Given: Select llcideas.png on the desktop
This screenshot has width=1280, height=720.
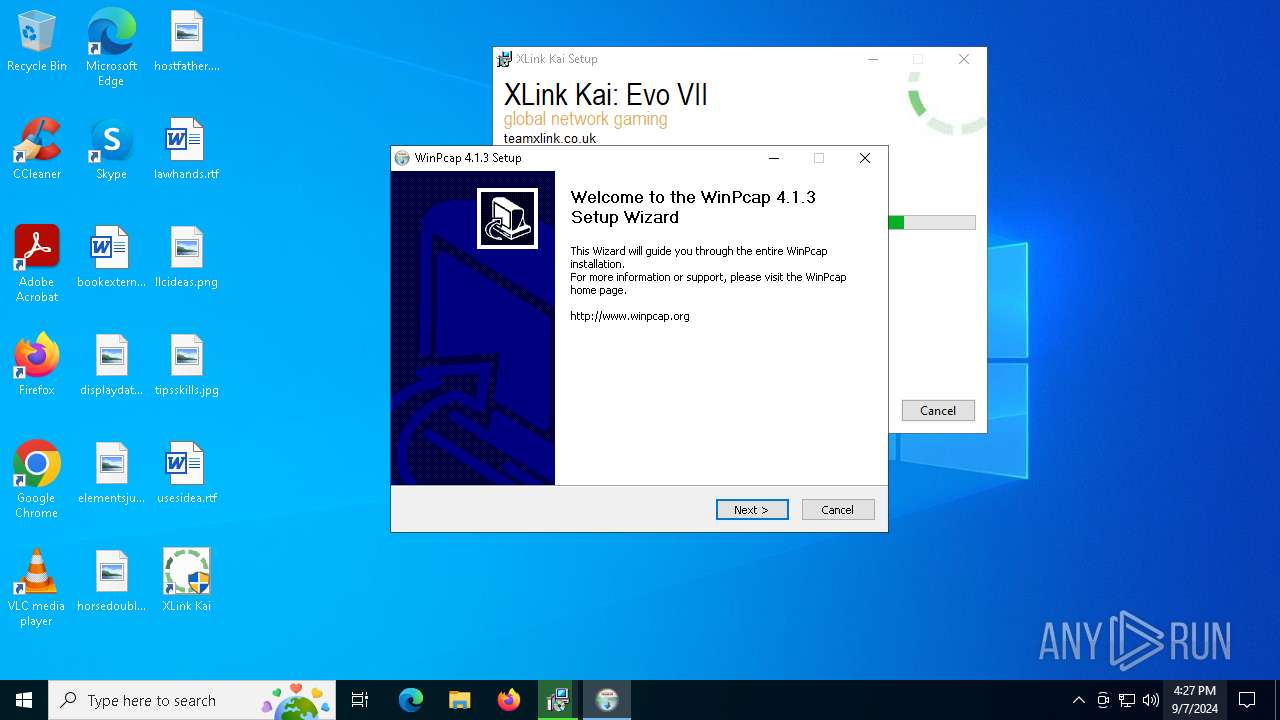Looking at the screenshot, I should pyautogui.click(x=186, y=258).
